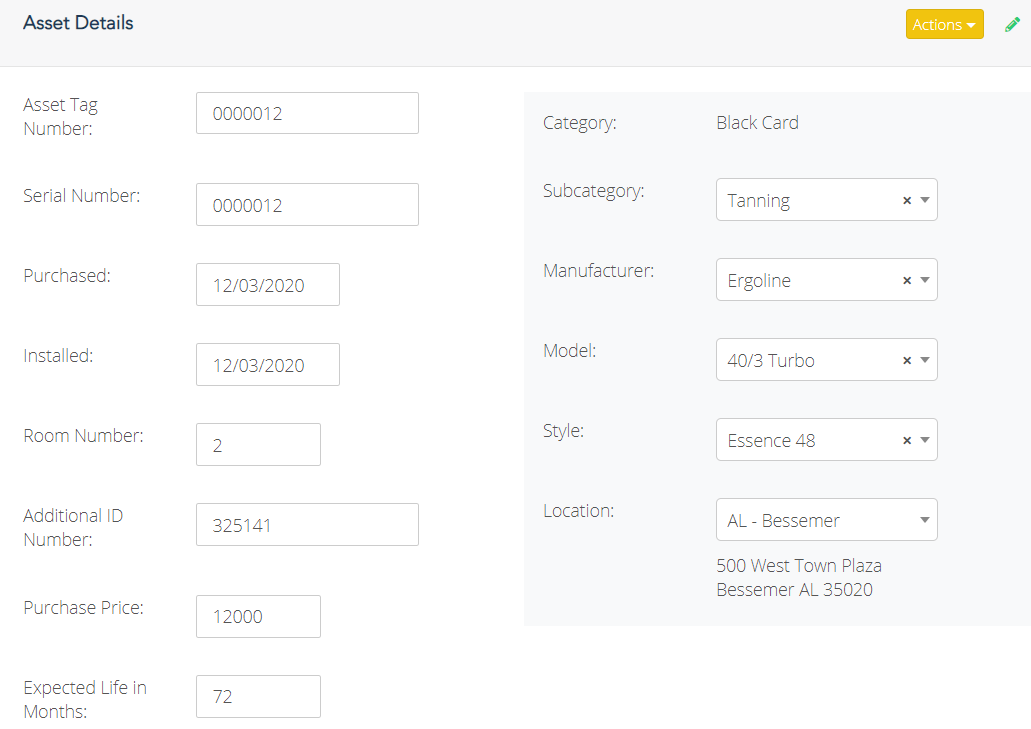This screenshot has height=729, width=1031.
Task: Select the 500 West Town Plaza address line
Action: (x=799, y=566)
